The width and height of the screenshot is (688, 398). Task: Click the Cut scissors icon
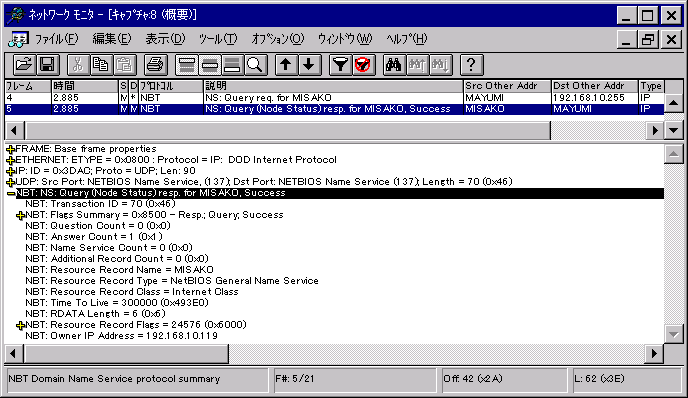click(x=78, y=65)
